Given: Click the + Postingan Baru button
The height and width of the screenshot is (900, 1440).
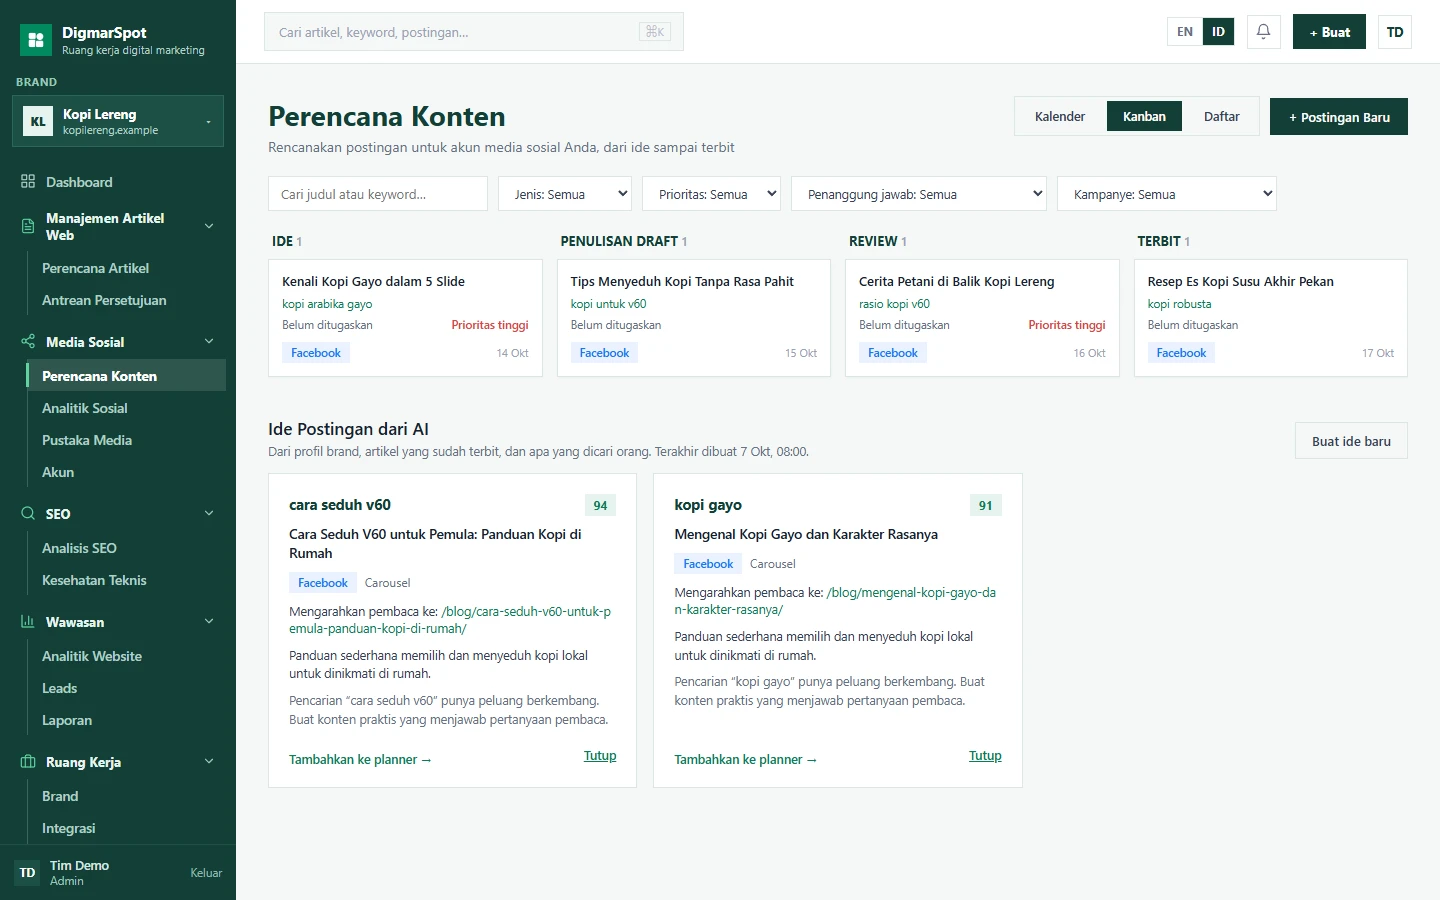Looking at the screenshot, I should pyautogui.click(x=1339, y=116).
